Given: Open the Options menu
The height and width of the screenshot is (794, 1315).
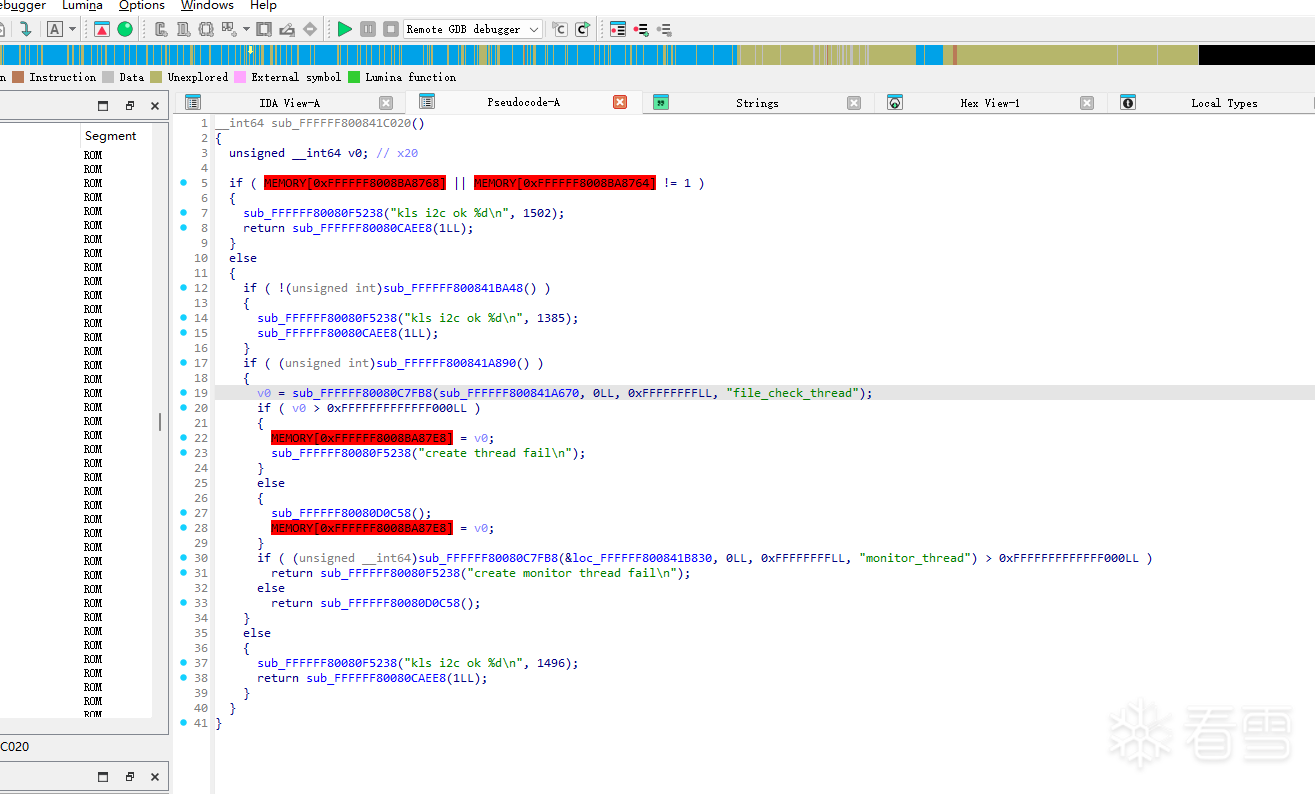Looking at the screenshot, I should [x=142, y=6].
